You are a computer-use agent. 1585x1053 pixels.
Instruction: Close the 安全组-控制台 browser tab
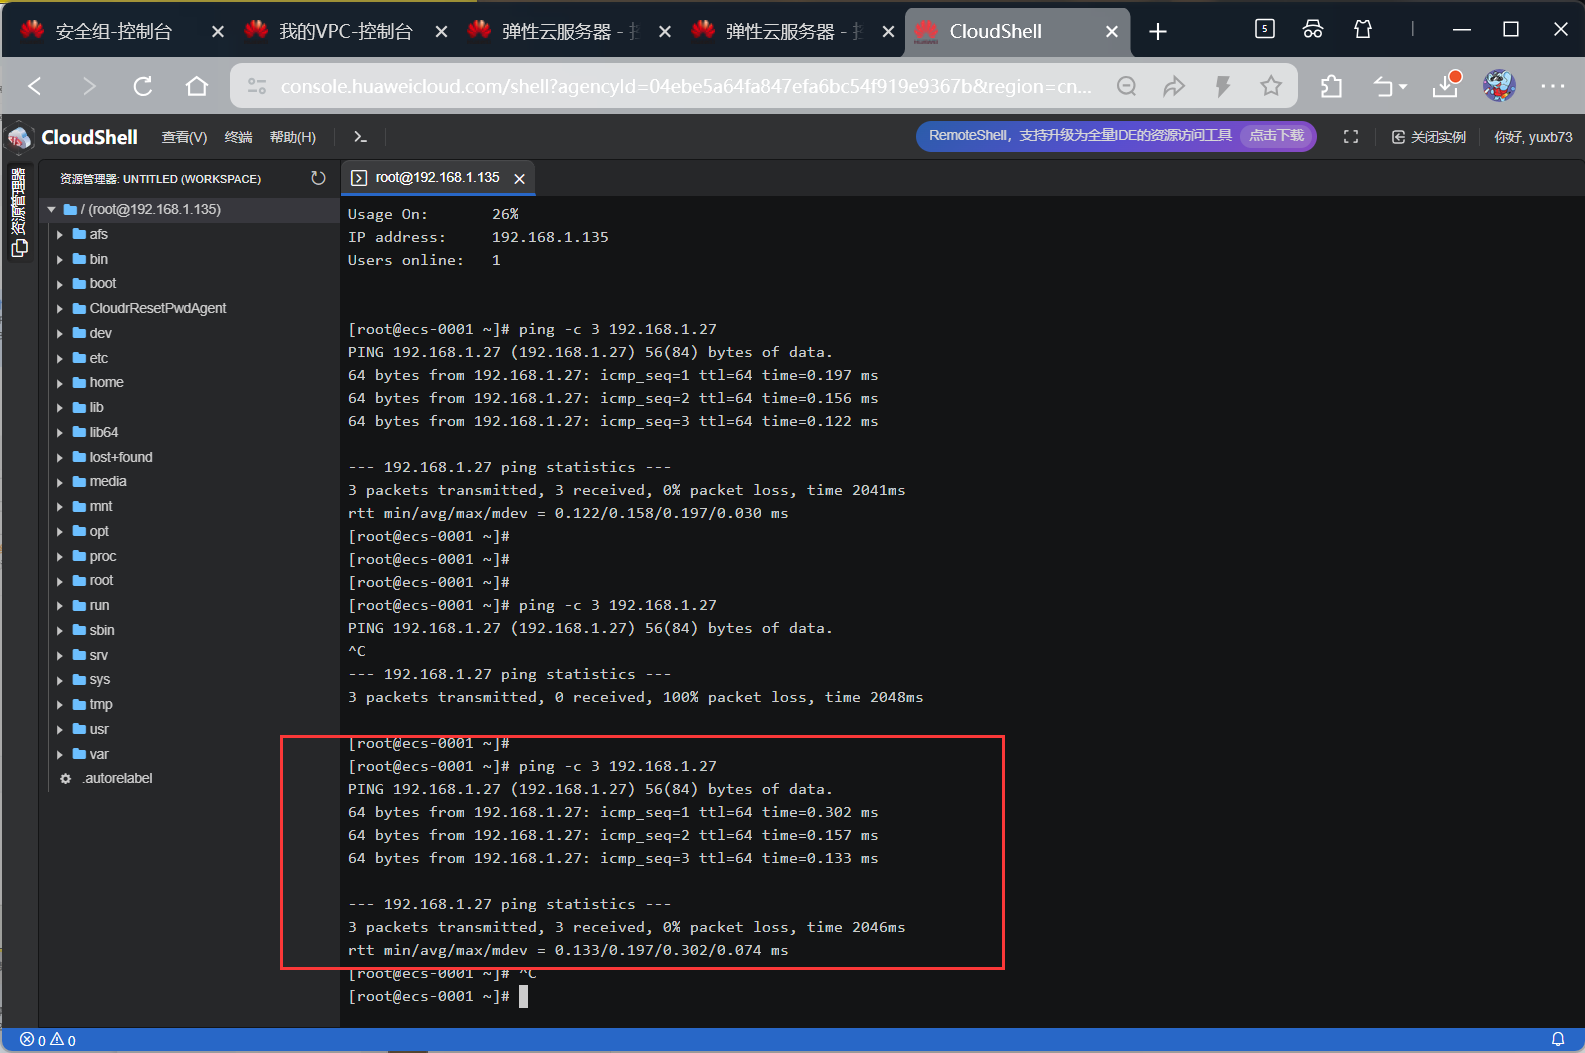click(218, 32)
